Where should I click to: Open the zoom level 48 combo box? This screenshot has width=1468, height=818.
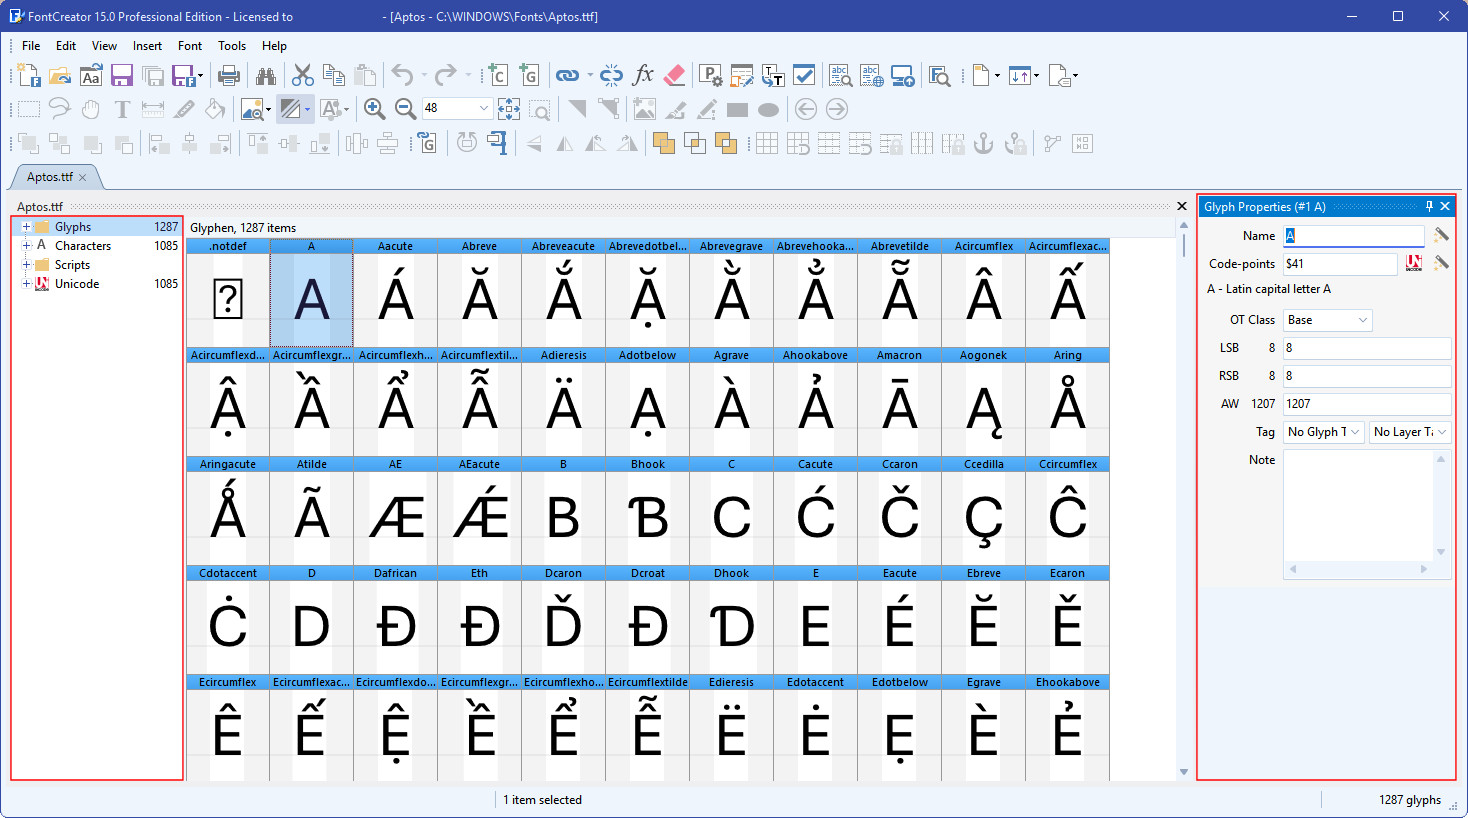(456, 108)
